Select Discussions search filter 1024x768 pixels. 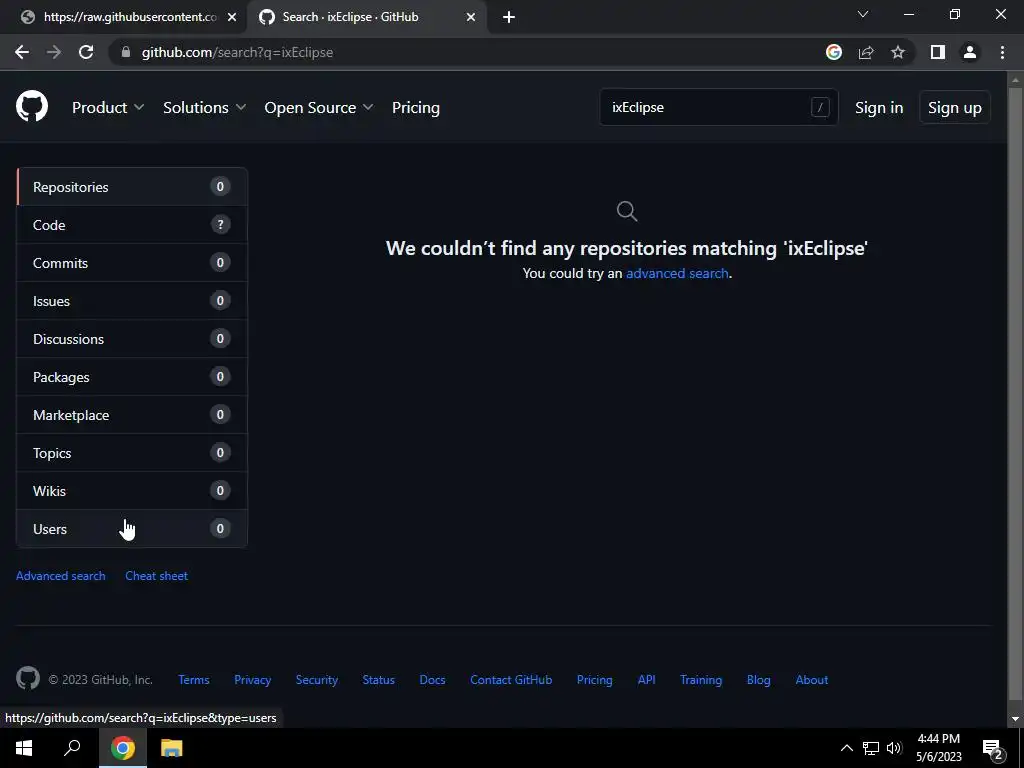pyautogui.click(x=132, y=338)
